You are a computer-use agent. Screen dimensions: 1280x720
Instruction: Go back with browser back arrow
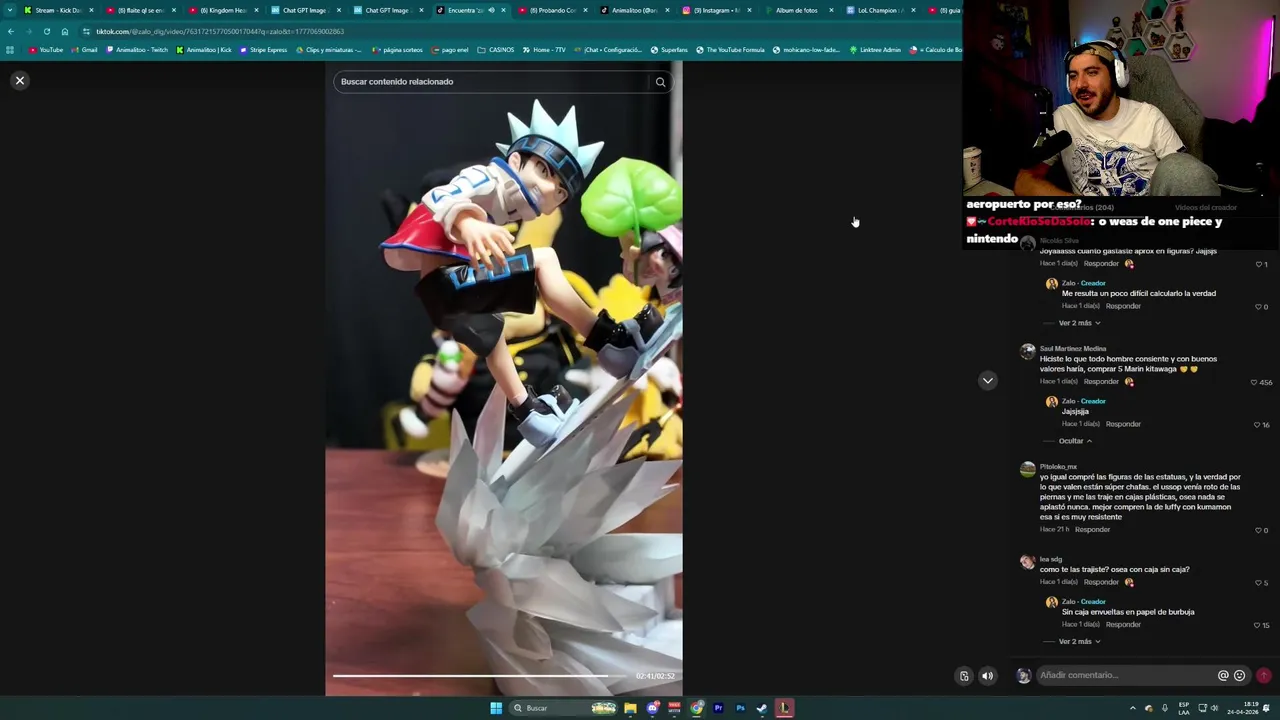[x=10, y=31]
